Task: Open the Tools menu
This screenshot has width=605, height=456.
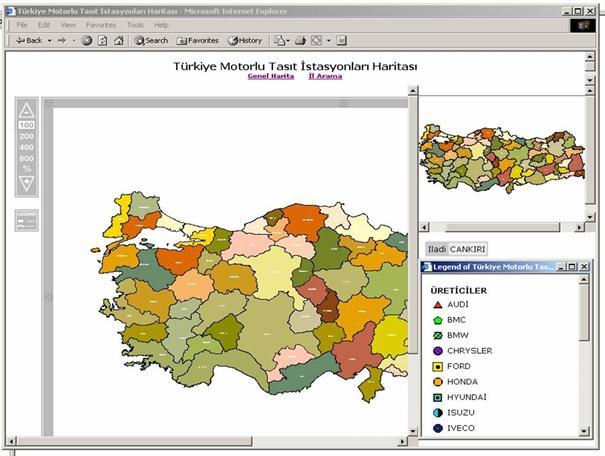Action: pos(135,24)
